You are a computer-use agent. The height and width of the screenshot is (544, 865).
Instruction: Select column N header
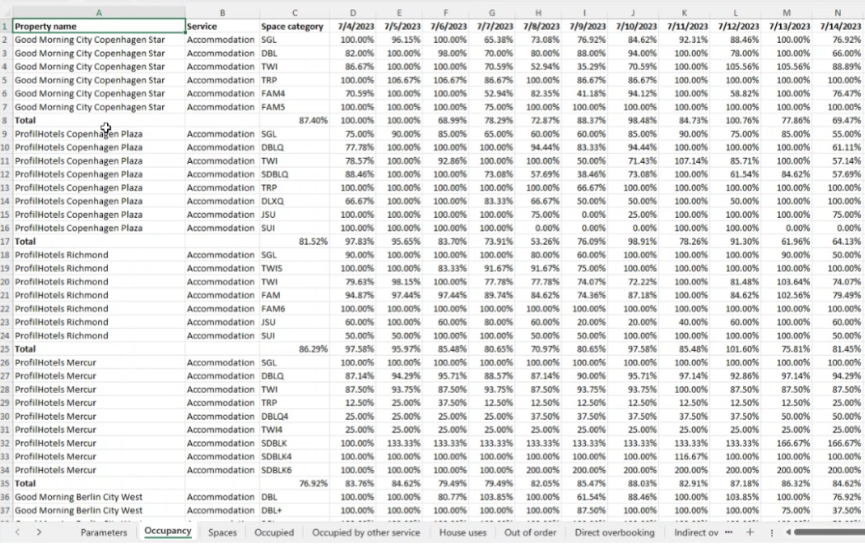(838, 12)
